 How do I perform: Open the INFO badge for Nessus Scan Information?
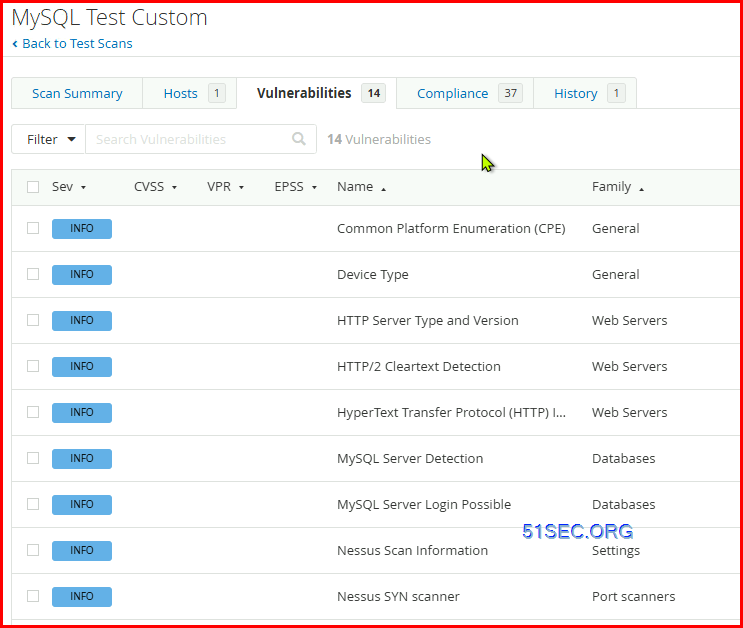[x=82, y=550]
